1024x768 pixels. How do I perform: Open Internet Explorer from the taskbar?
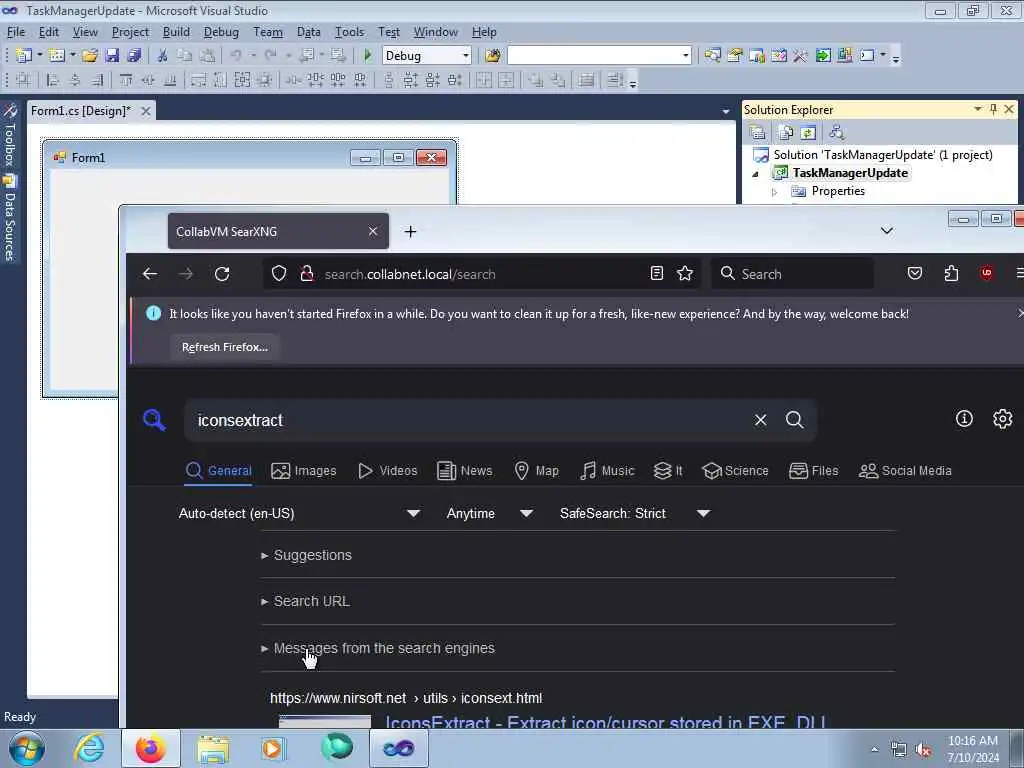click(89, 748)
